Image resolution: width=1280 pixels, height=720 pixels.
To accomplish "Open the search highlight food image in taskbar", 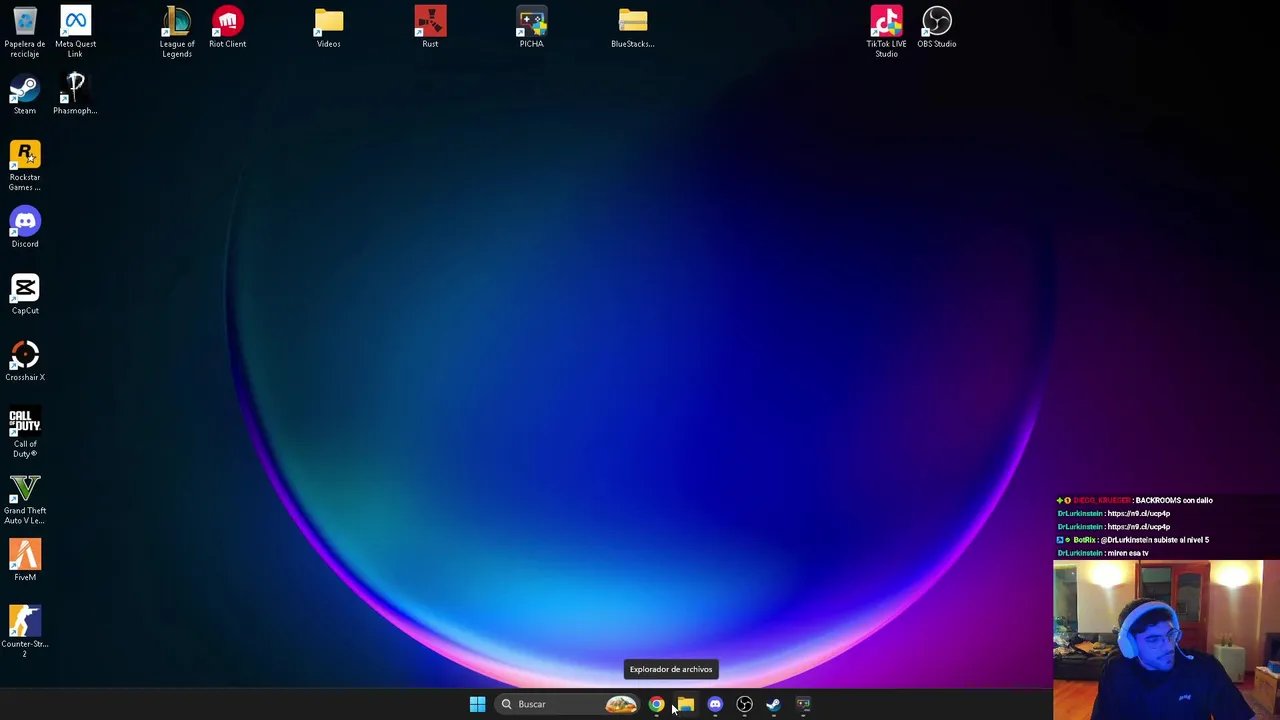I will pyautogui.click(x=621, y=704).
